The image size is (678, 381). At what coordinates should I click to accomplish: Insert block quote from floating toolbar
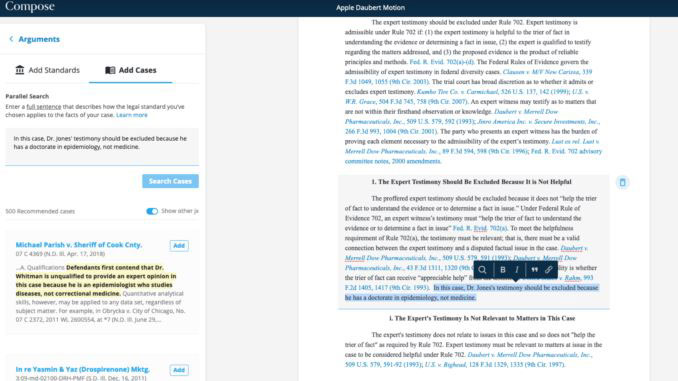coord(534,270)
